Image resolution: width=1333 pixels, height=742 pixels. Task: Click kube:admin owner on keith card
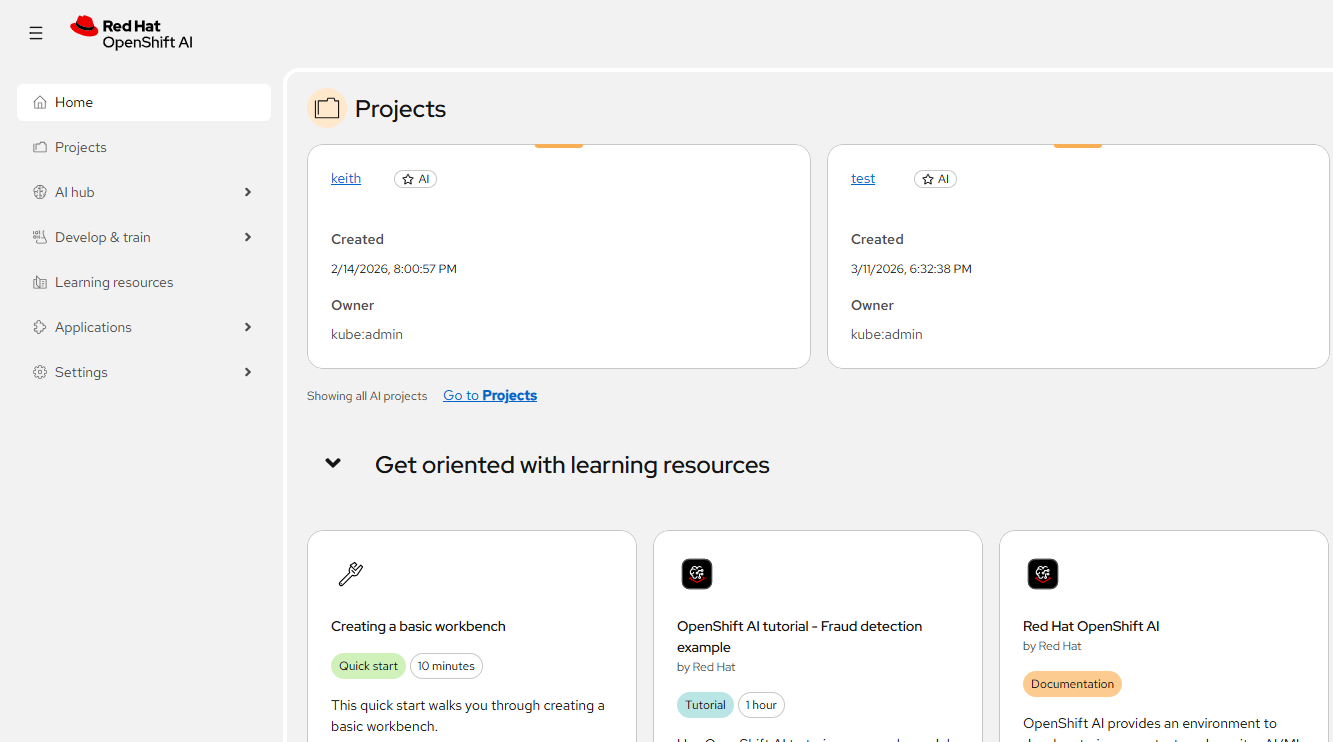(x=367, y=335)
